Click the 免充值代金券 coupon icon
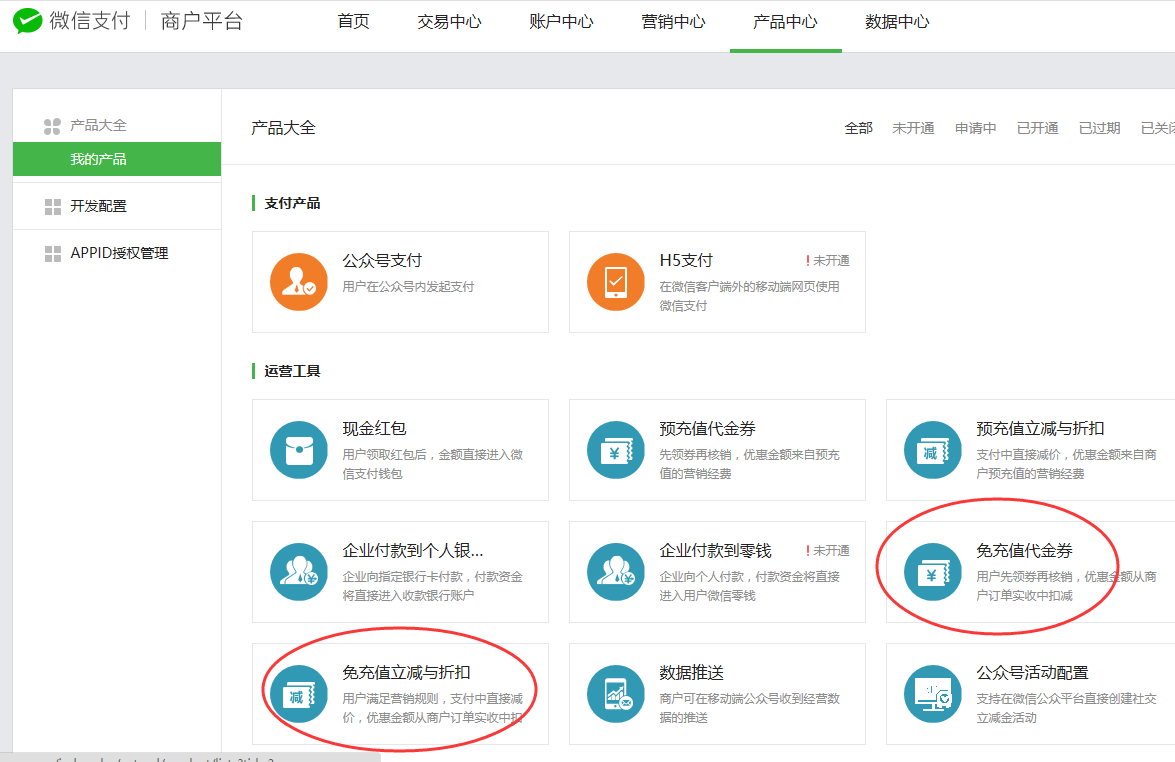This screenshot has height=762, width=1175. click(x=933, y=572)
